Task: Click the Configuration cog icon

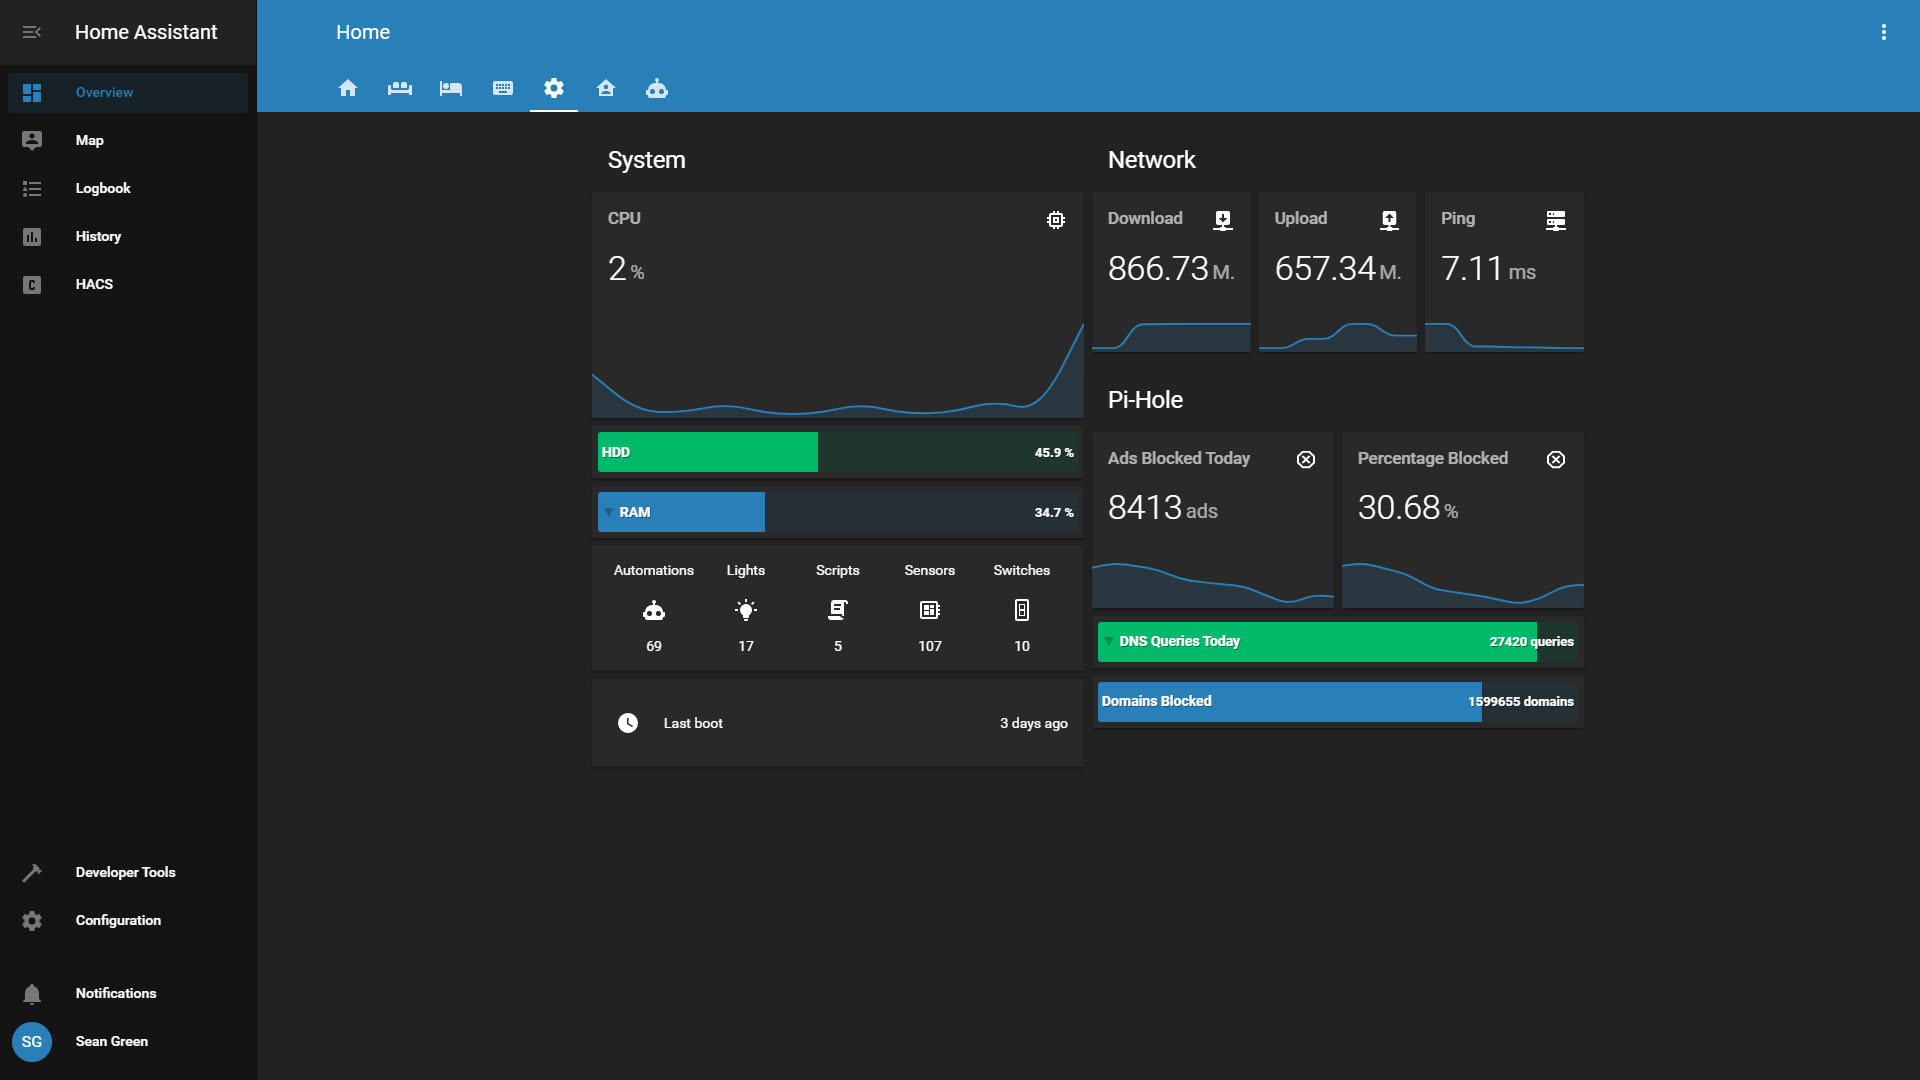Action: (x=32, y=920)
